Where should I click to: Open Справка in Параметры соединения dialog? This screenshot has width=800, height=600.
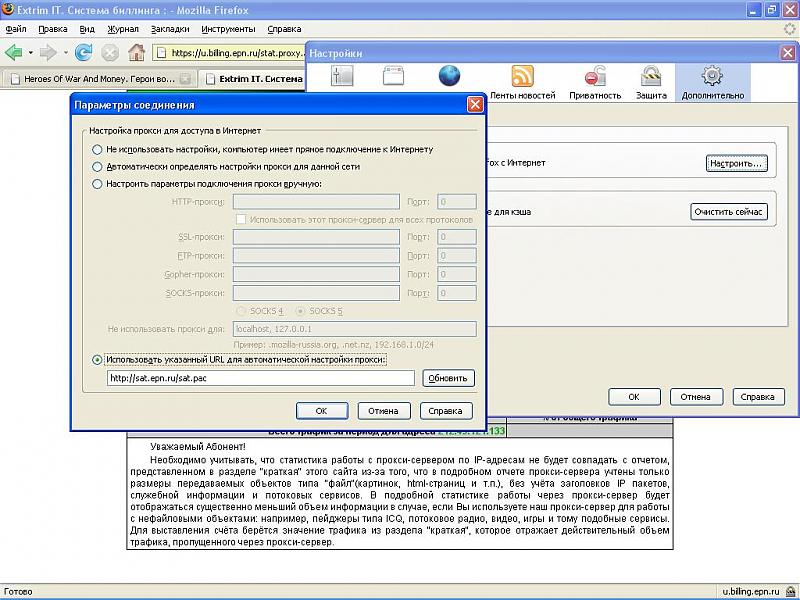point(446,411)
